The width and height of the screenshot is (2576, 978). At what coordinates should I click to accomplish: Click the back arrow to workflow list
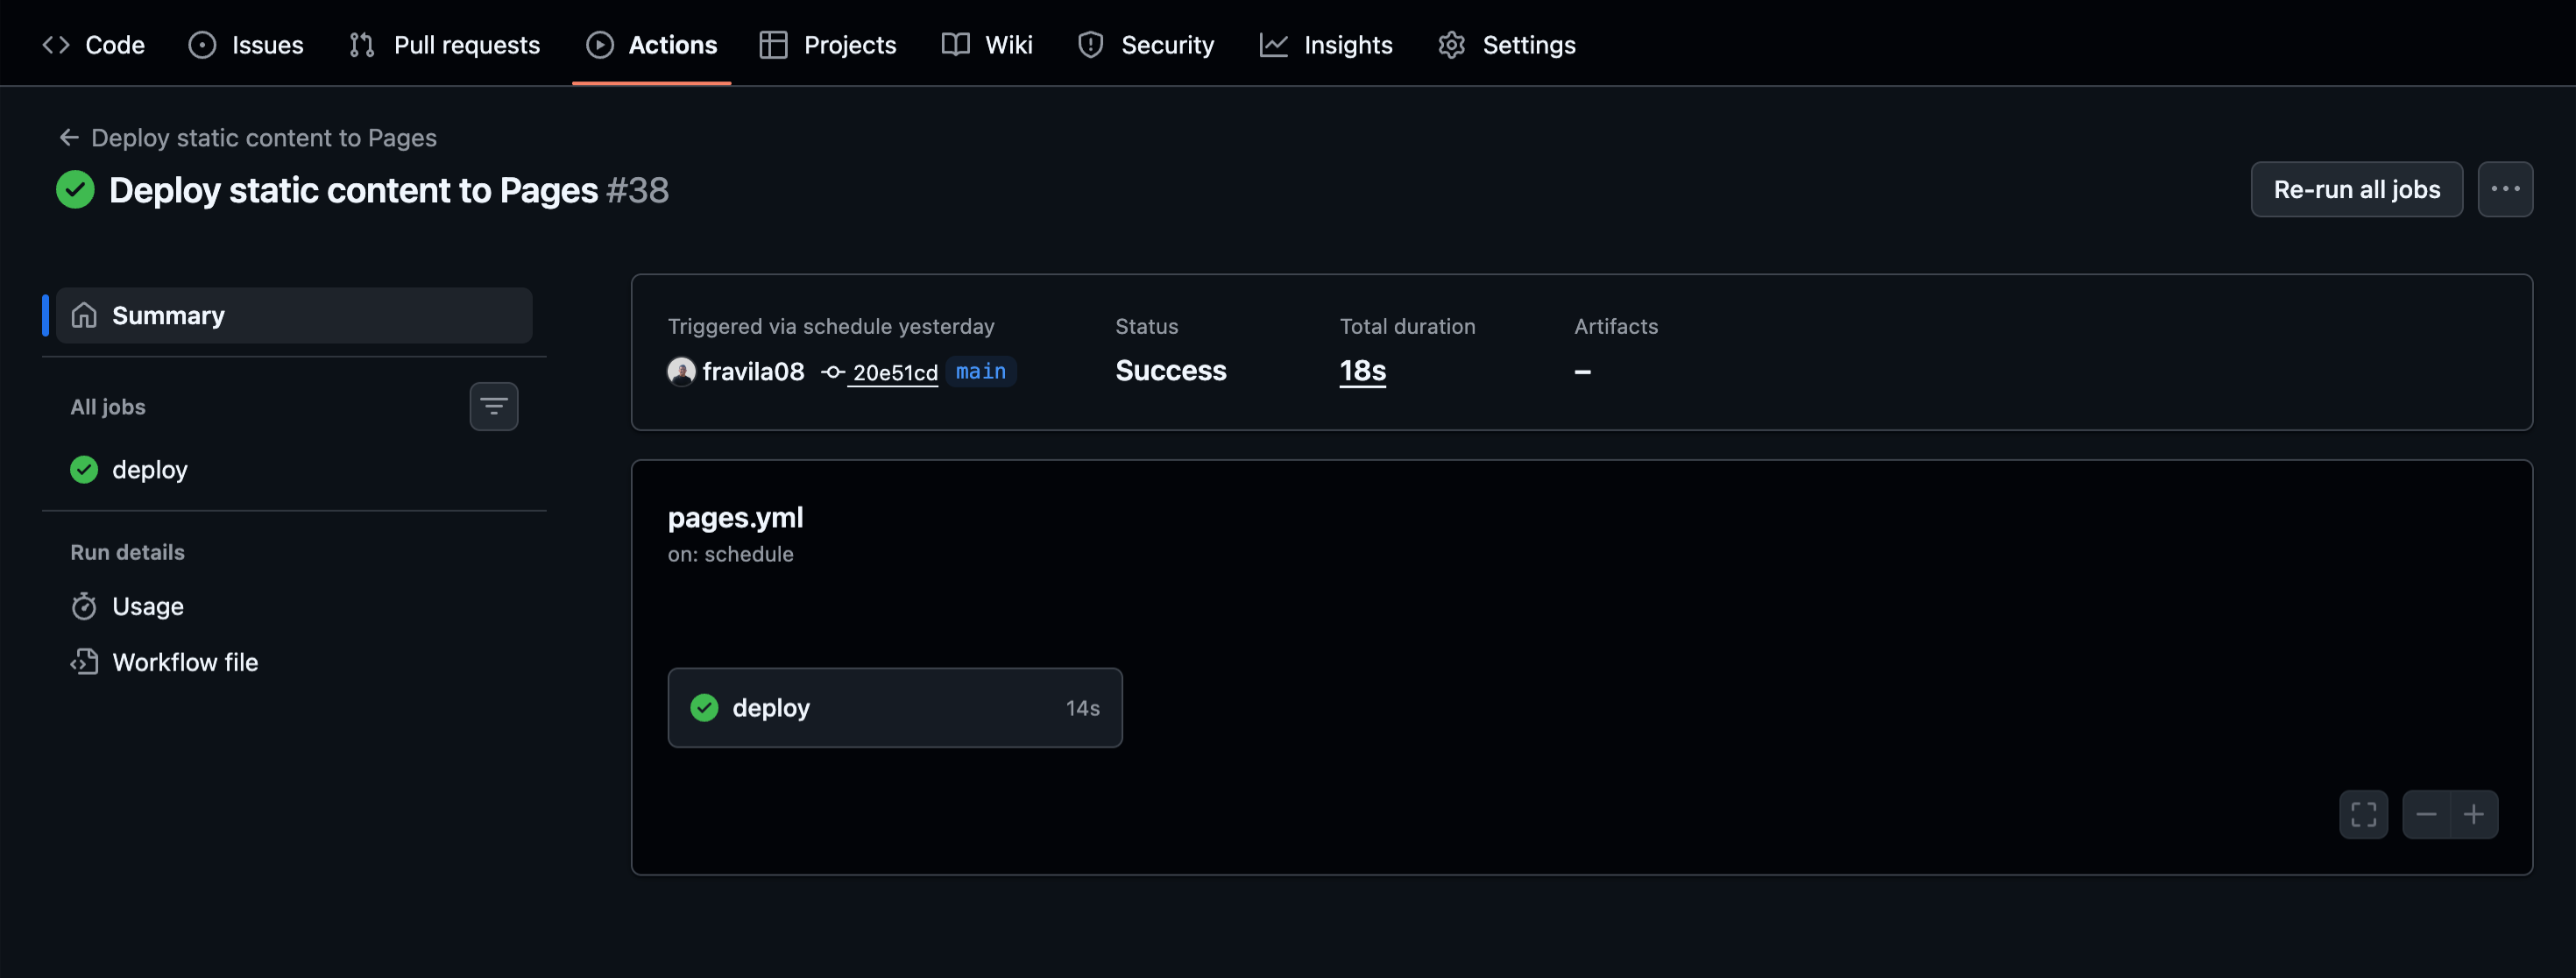(x=68, y=138)
